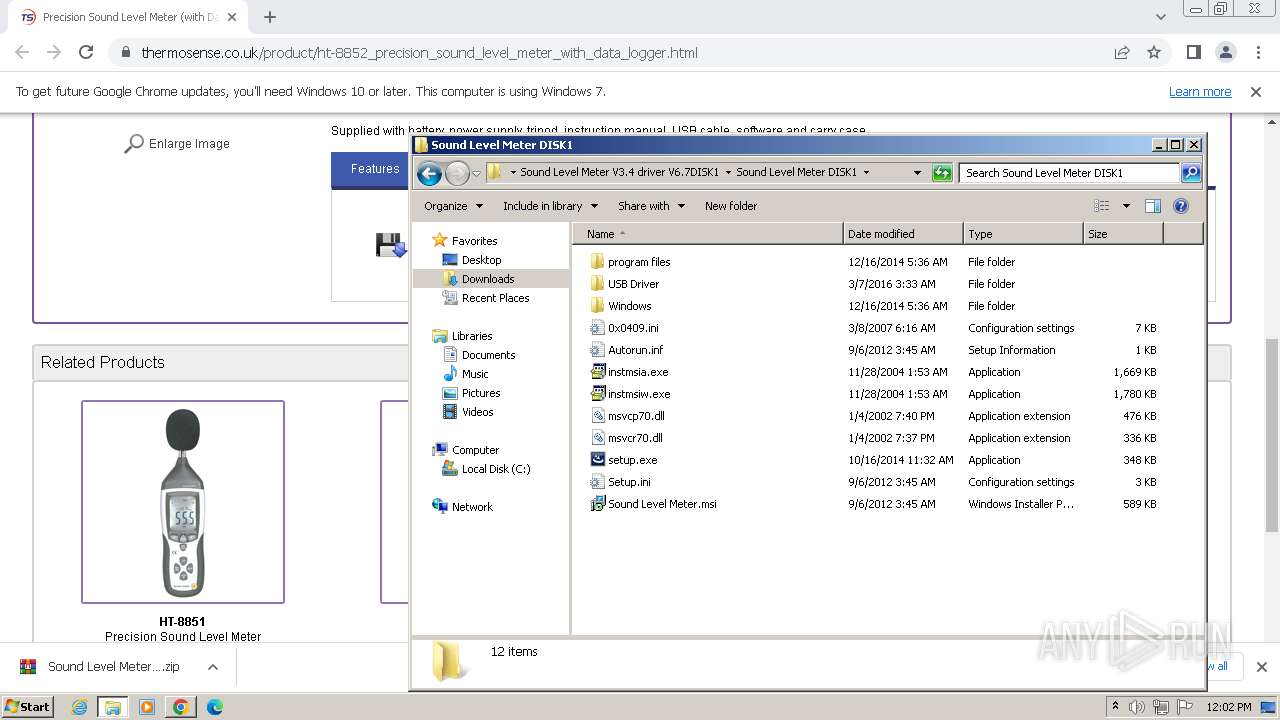Open the Music library
Viewport: 1280px width, 720px height.
[x=475, y=374]
